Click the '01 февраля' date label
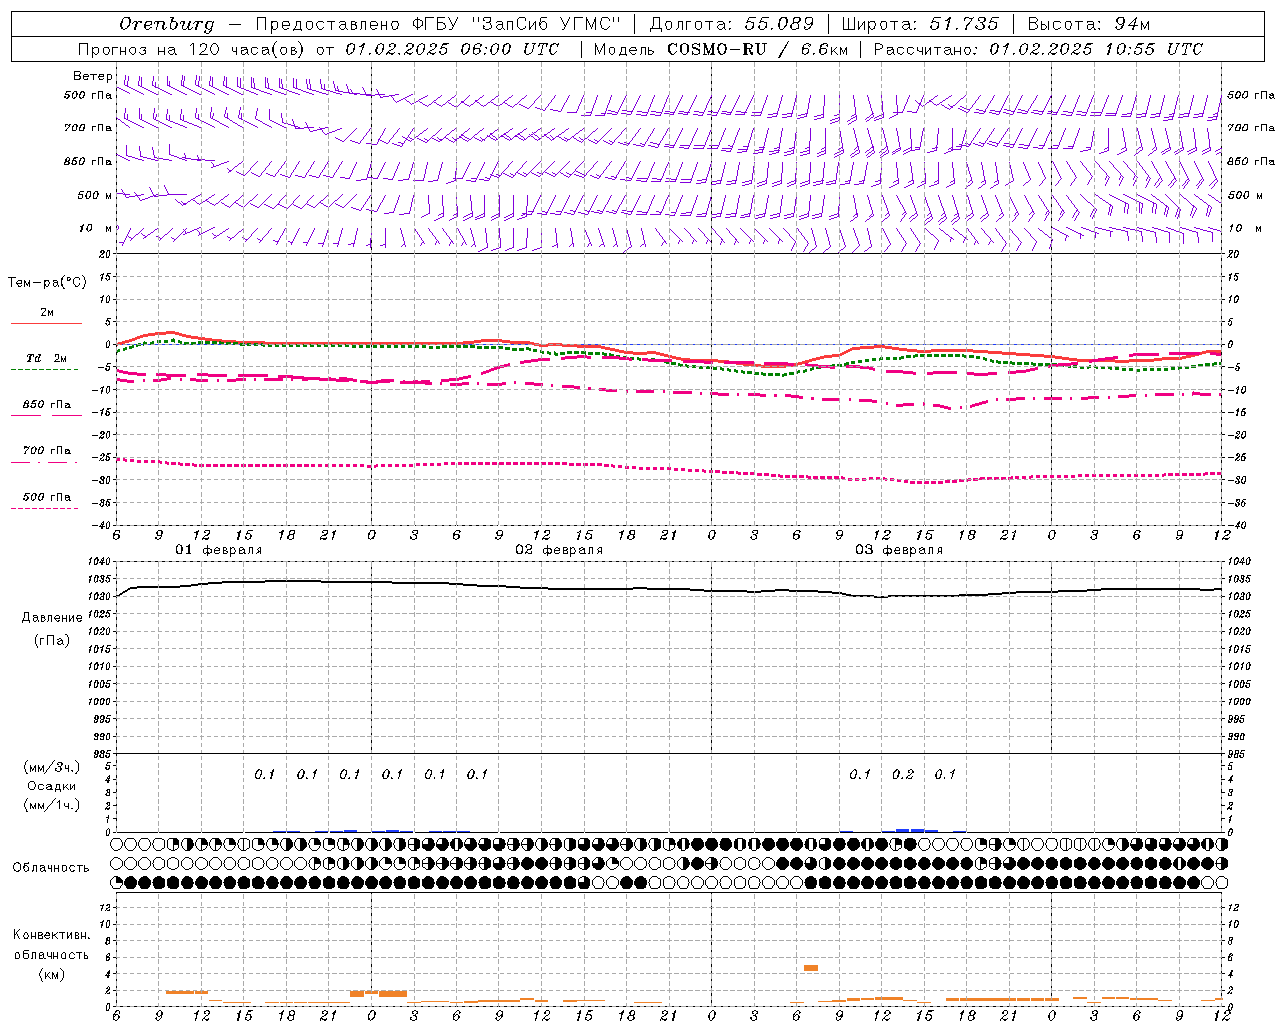This screenshot has height=1024, width=1280. (x=219, y=550)
